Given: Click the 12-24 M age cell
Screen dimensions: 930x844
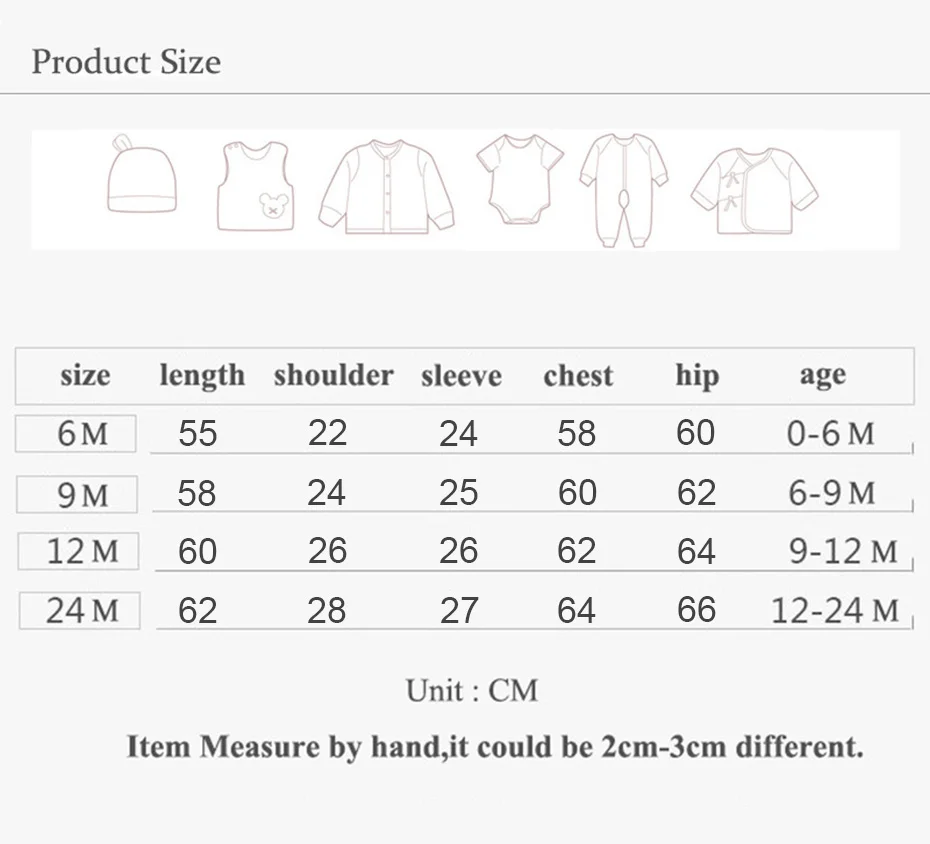Looking at the screenshot, I should click(x=835, y=610).
